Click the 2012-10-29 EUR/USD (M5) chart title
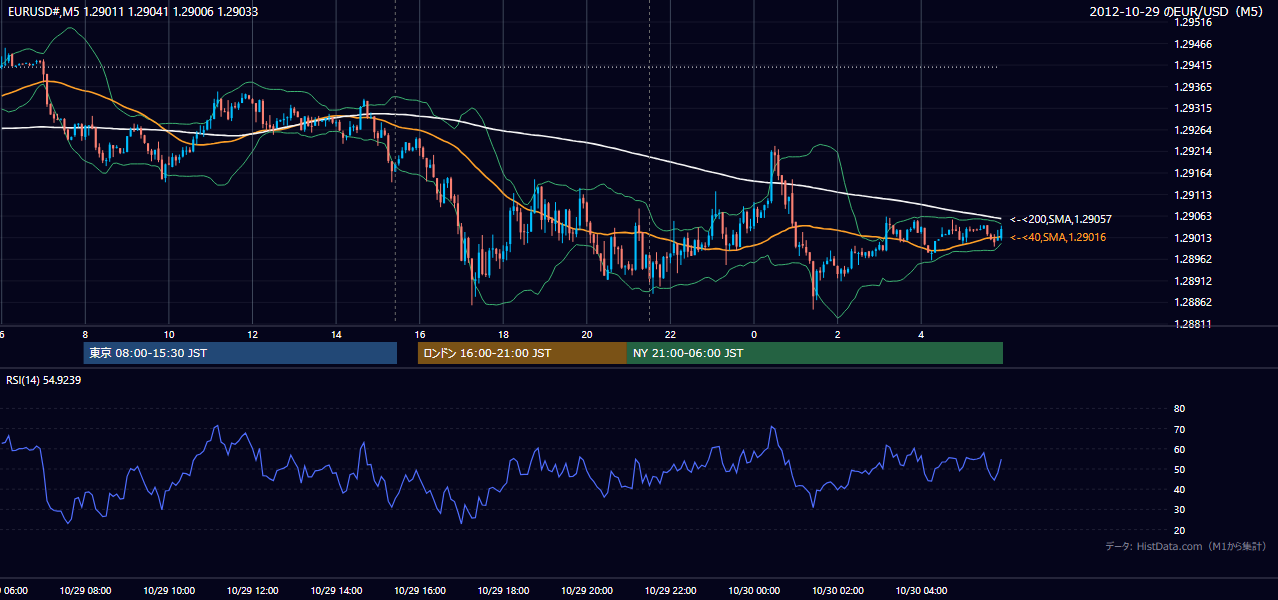The height and width of the screenshot is (600, 1278). (1176, 12)
